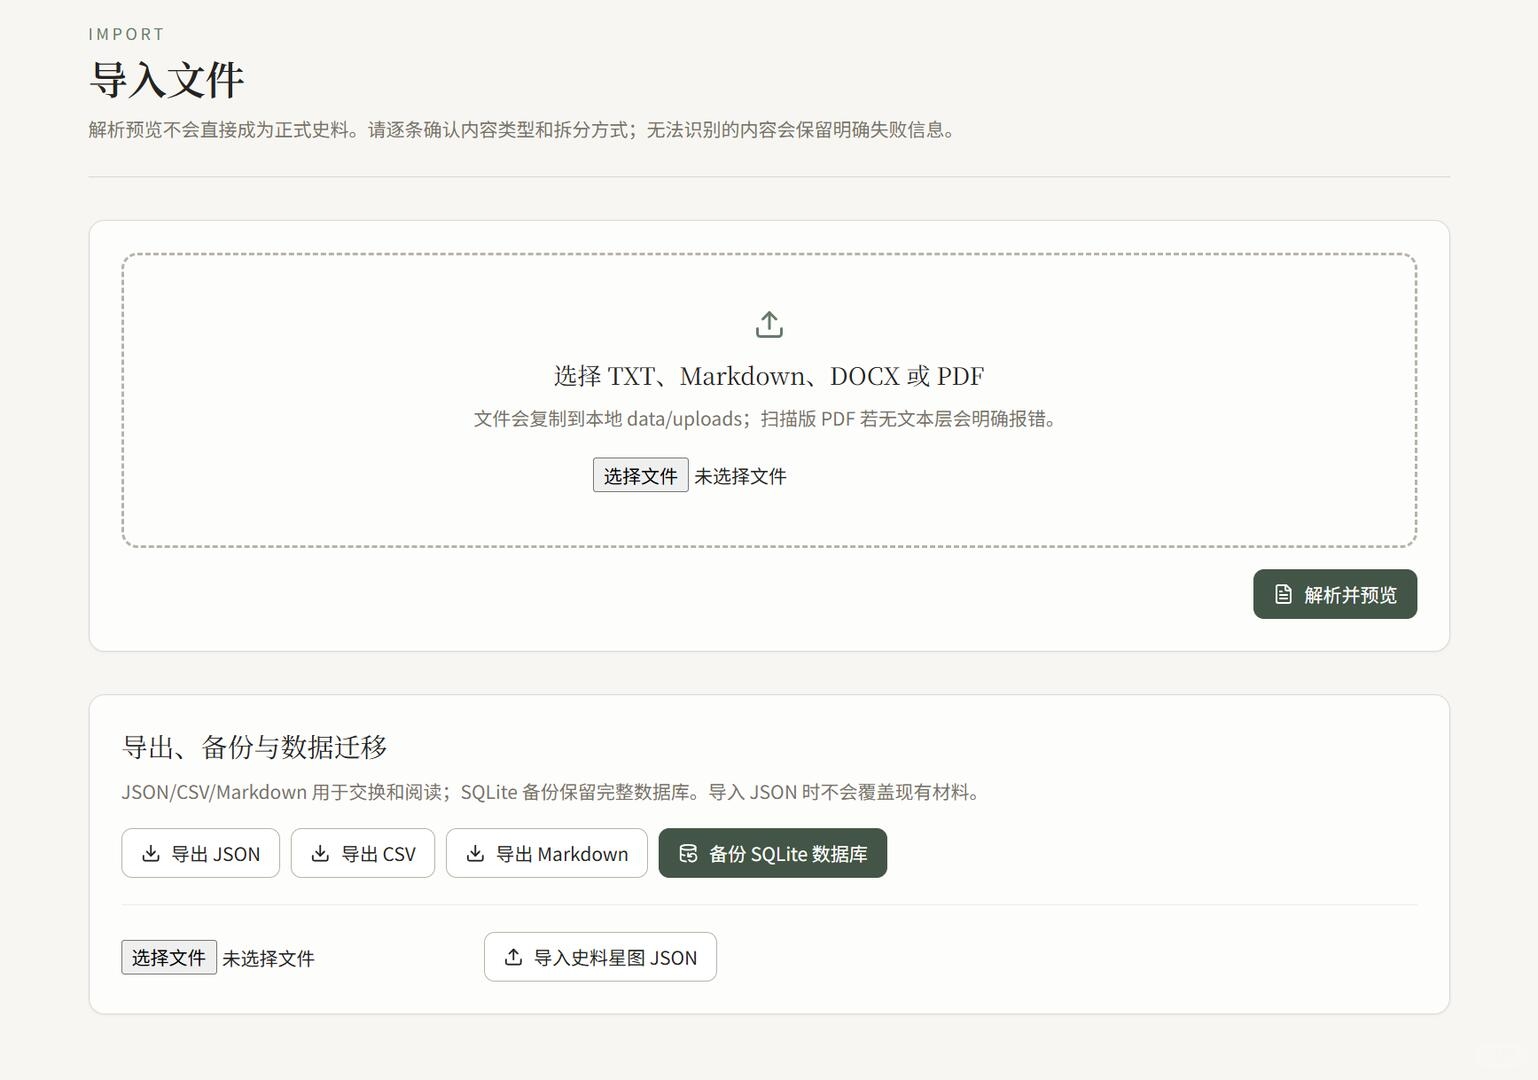Back up with 备份 SQLite 数据库
The image size is (1538, 1080).
pos(773,853)
